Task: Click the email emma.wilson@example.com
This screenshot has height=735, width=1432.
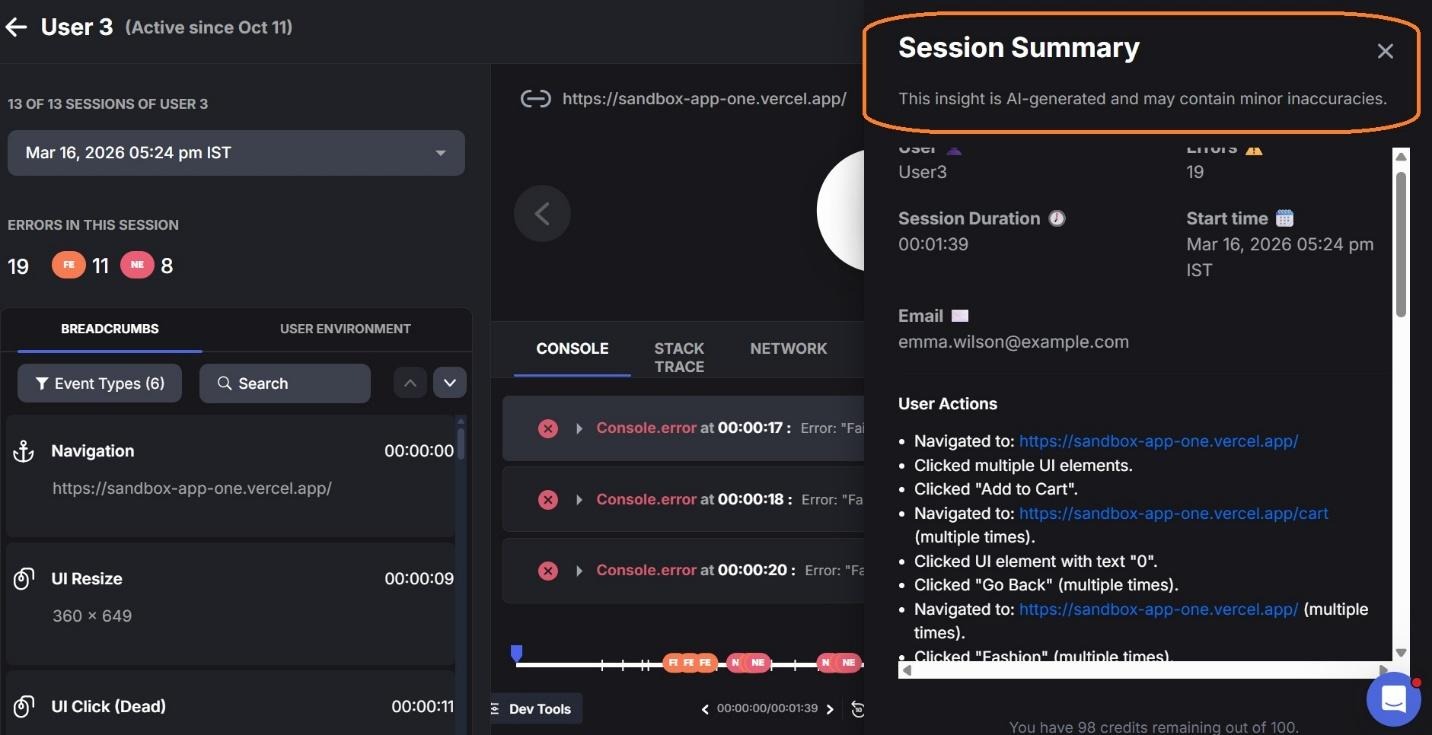Action: click(x=1013, y=342)
